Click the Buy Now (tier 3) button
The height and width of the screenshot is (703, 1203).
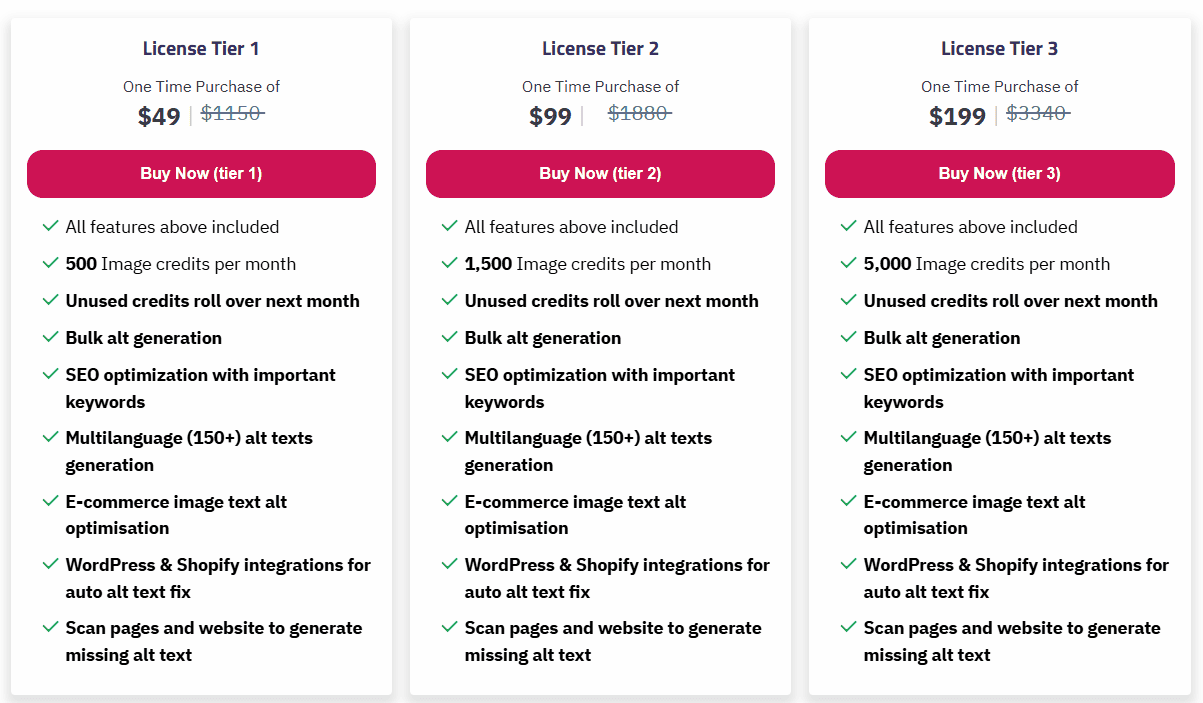point(999,174)
